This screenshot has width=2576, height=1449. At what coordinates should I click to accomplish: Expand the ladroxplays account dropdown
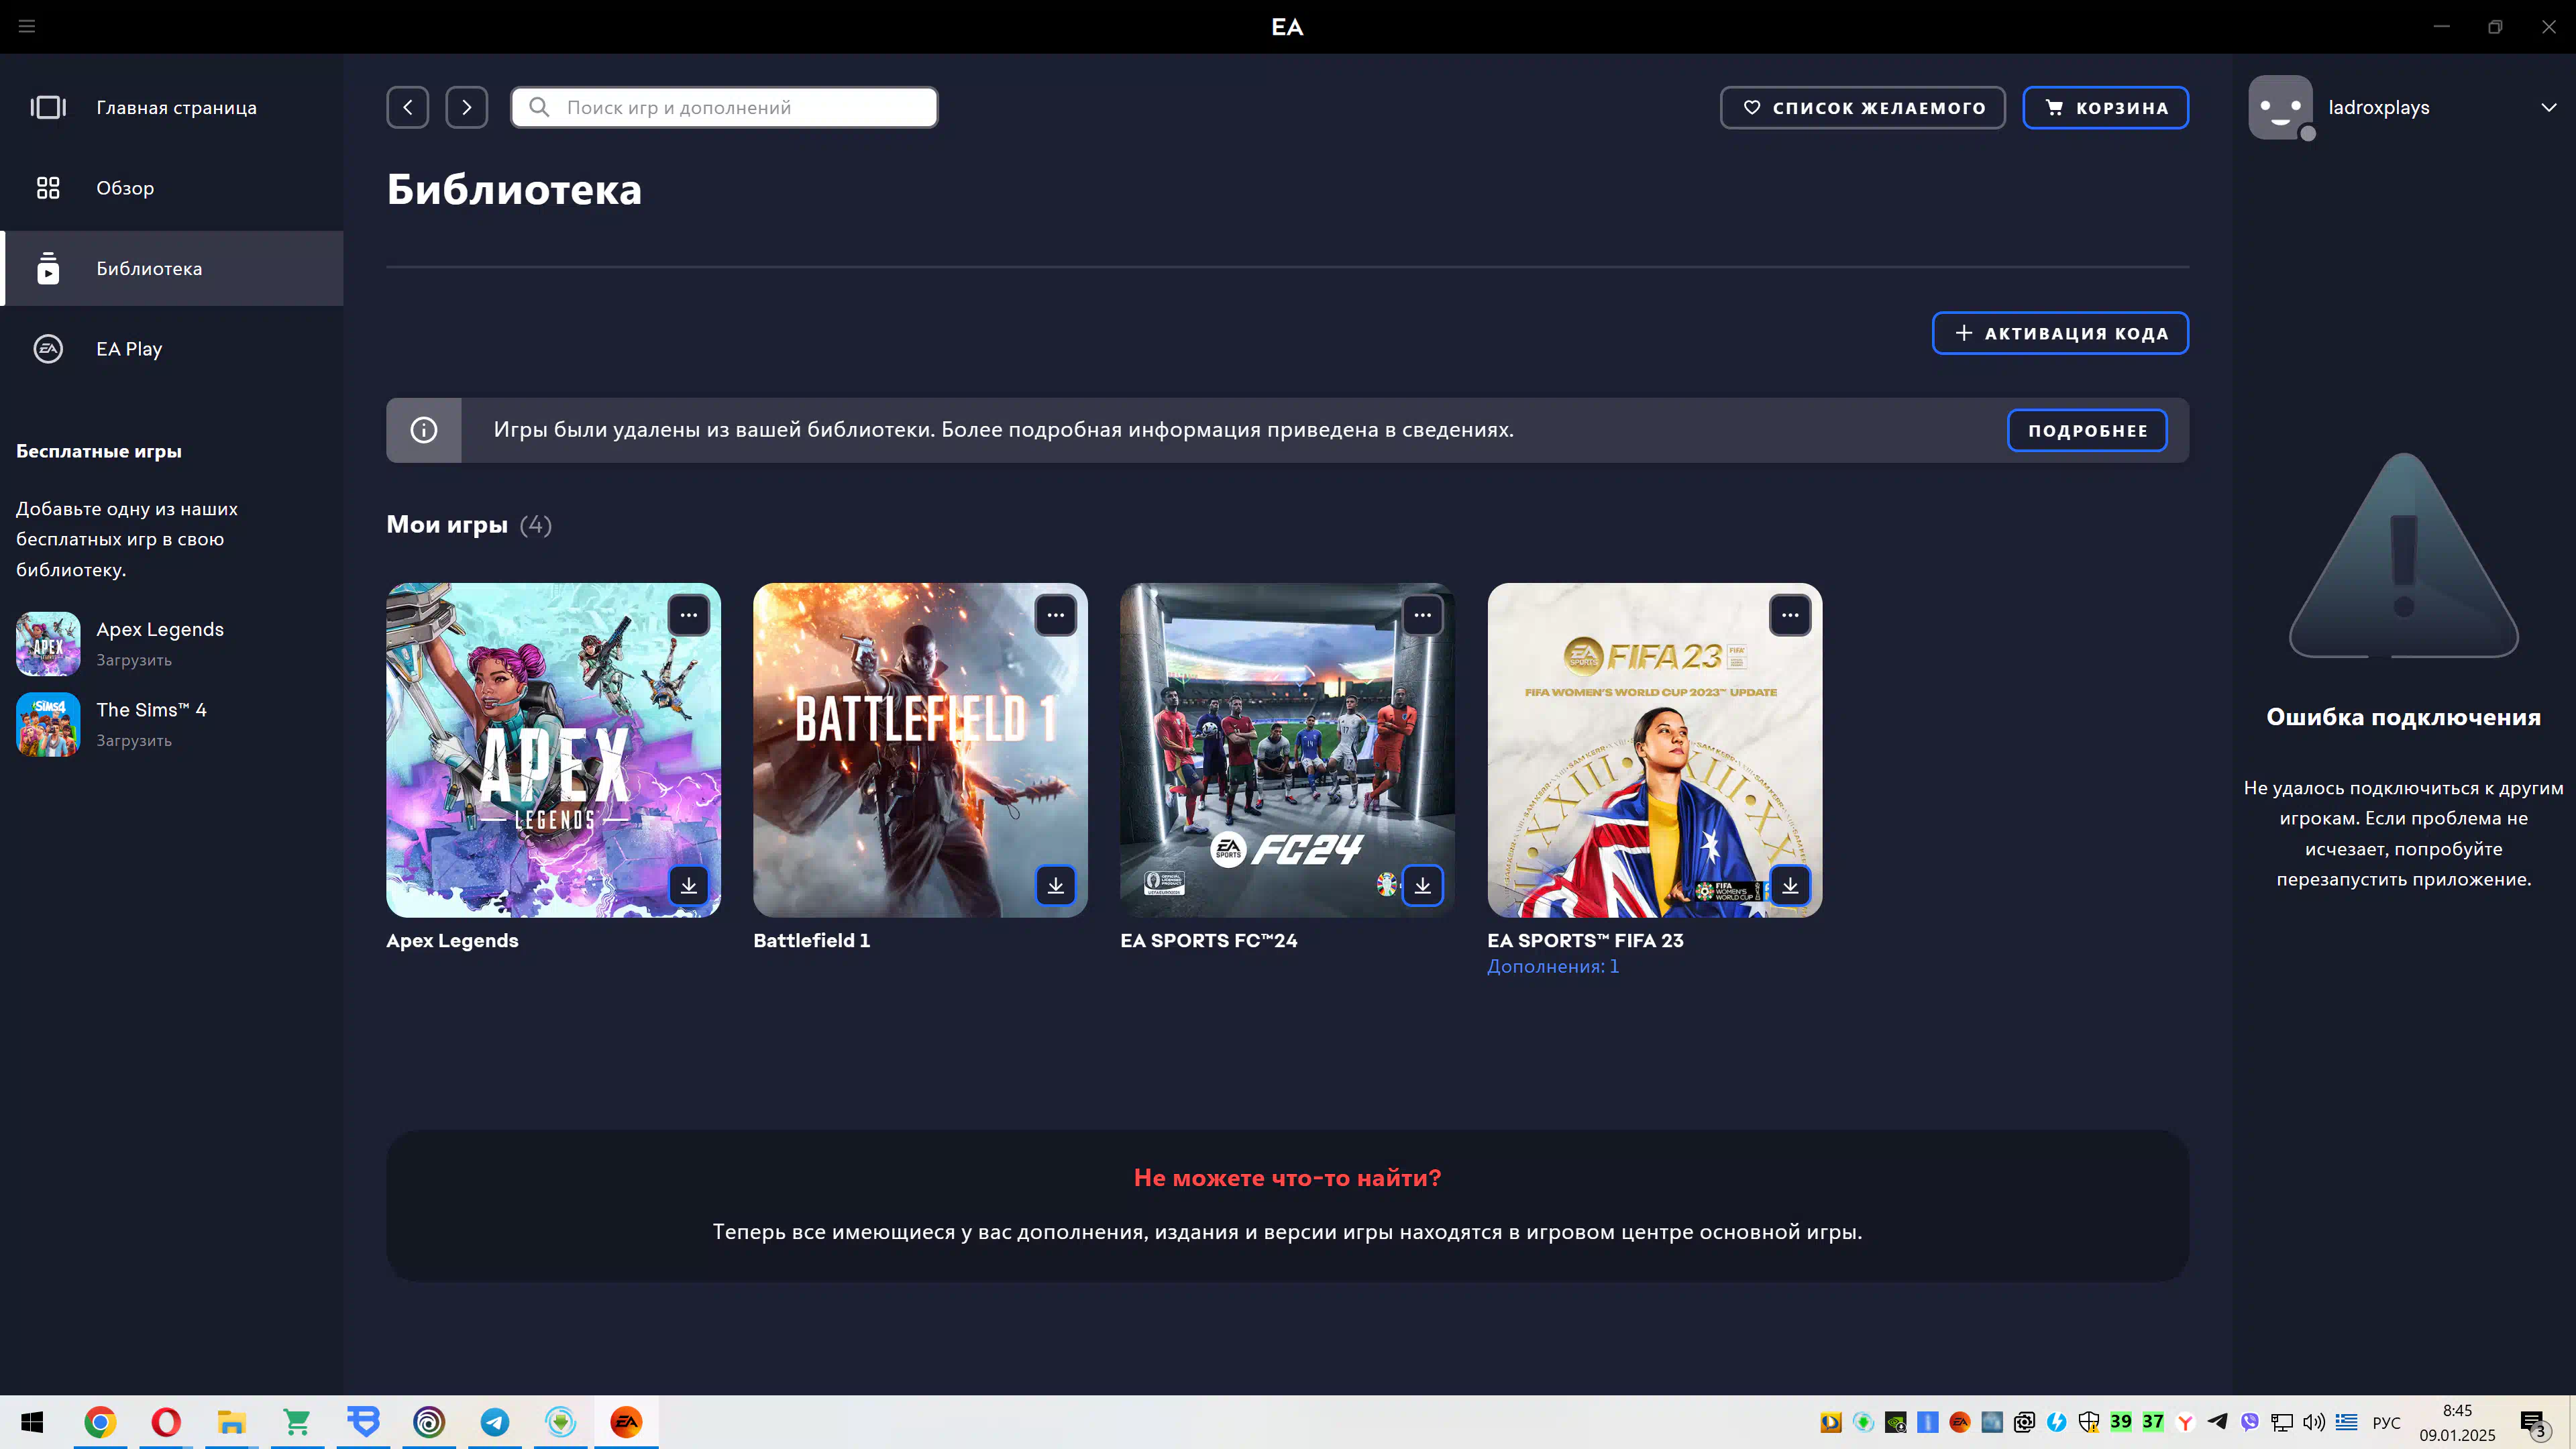2548,107
